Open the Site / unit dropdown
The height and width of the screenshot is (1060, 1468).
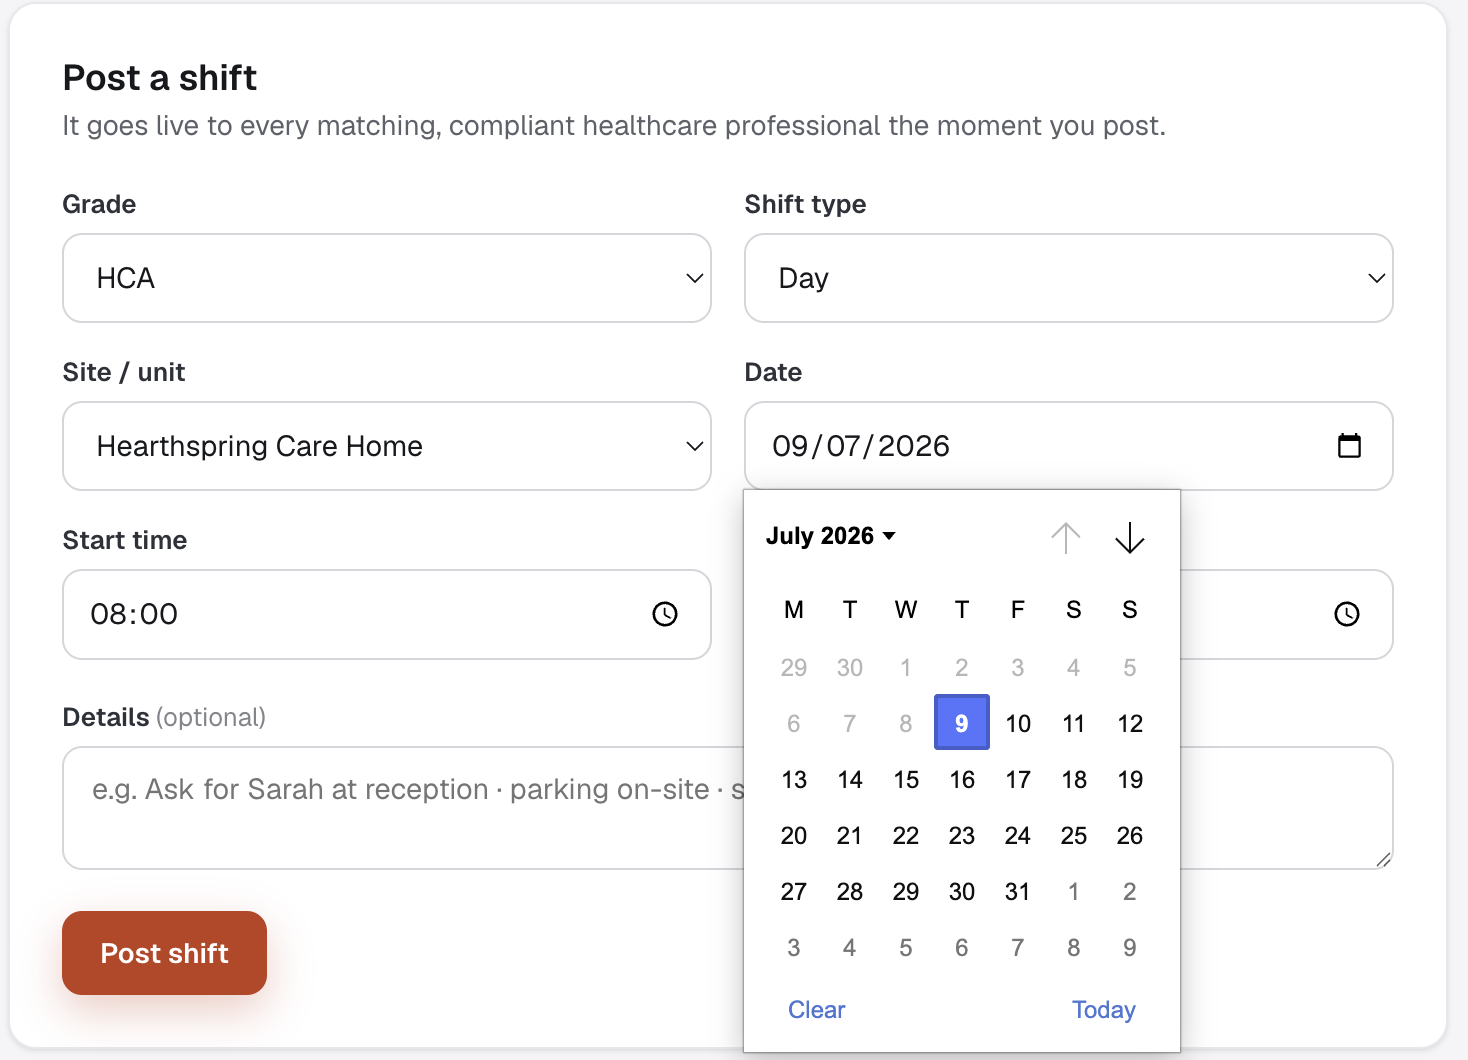pos(387,446)
